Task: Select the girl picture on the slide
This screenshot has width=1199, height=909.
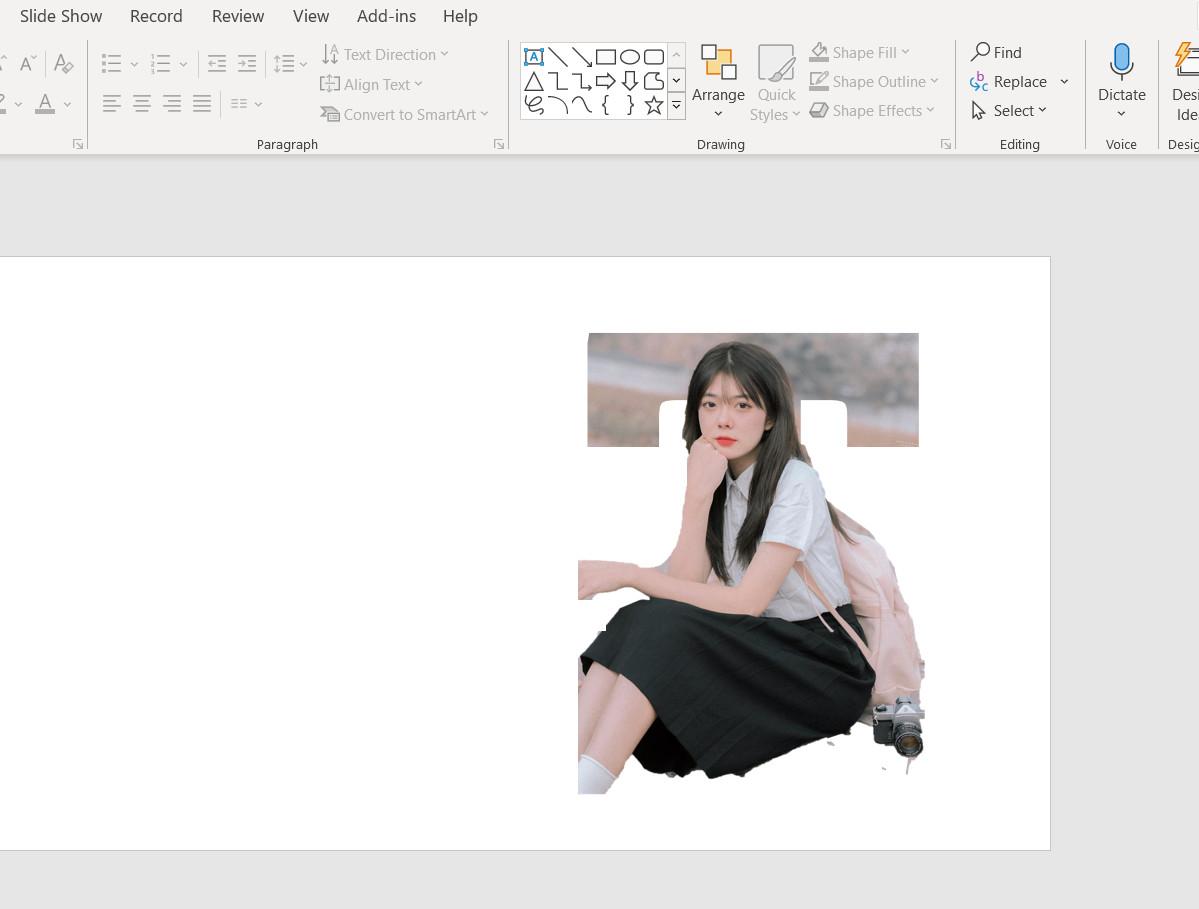Action: (x=751, y=563)
